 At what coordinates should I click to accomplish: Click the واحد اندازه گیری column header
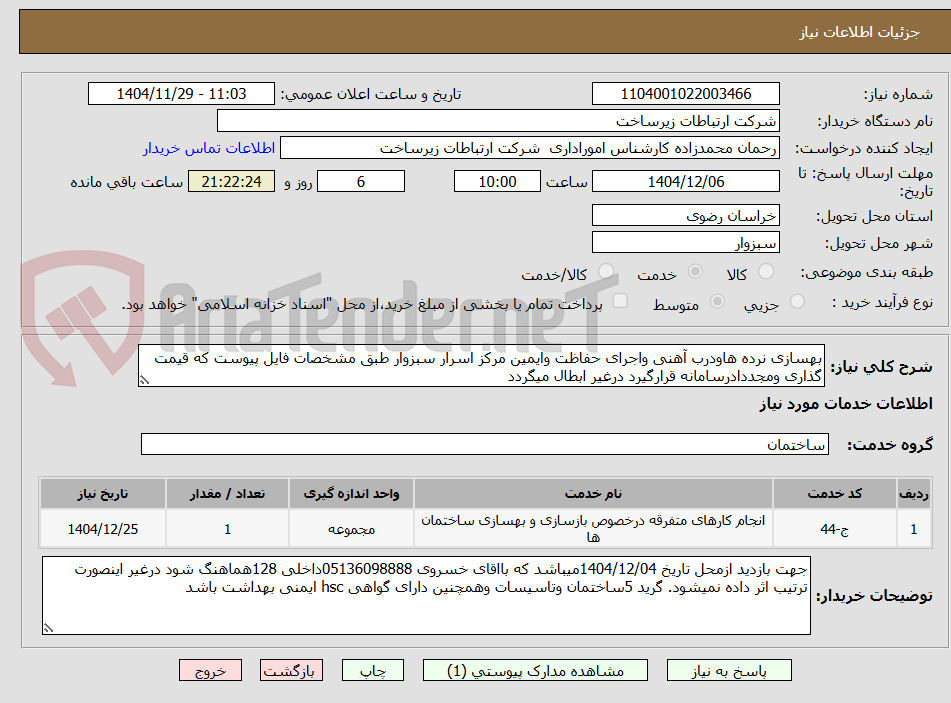pyautogui.click(x=351, y=494)
